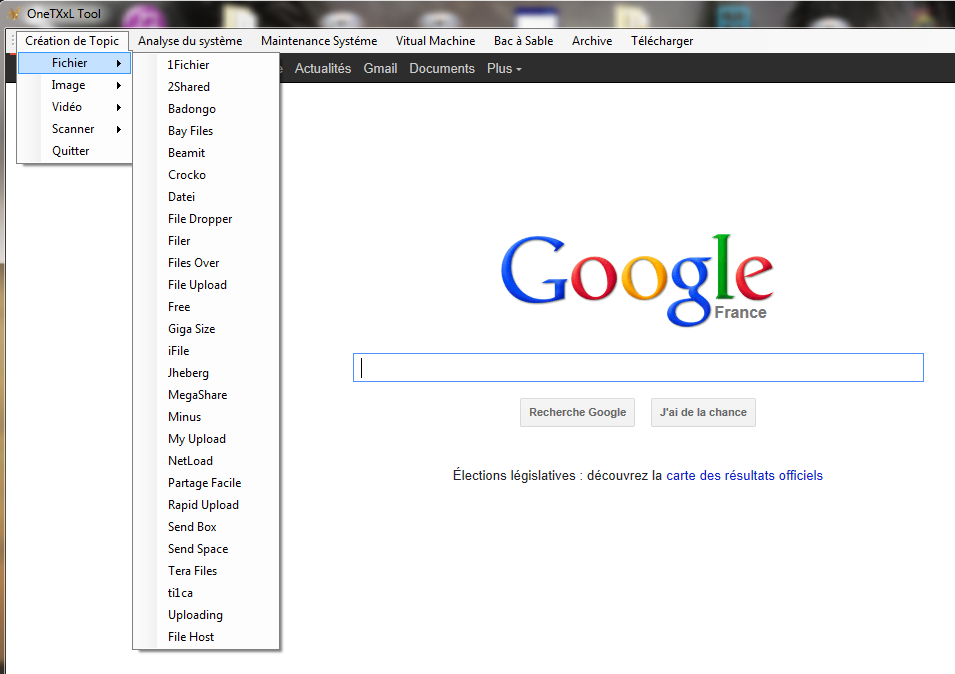Open the Télécharger menu
This screenshot has height=674, width=955.
pyautogui.click(x=662, y=41)
